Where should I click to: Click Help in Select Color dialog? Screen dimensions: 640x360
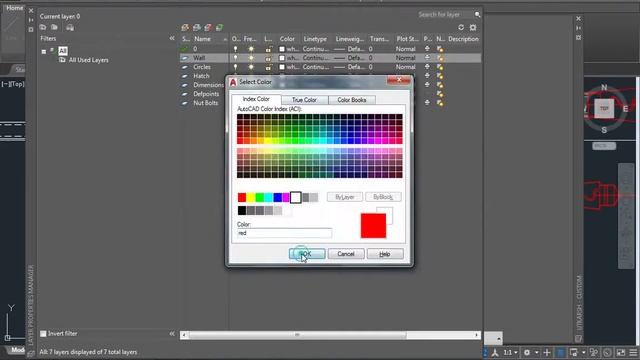385,254
